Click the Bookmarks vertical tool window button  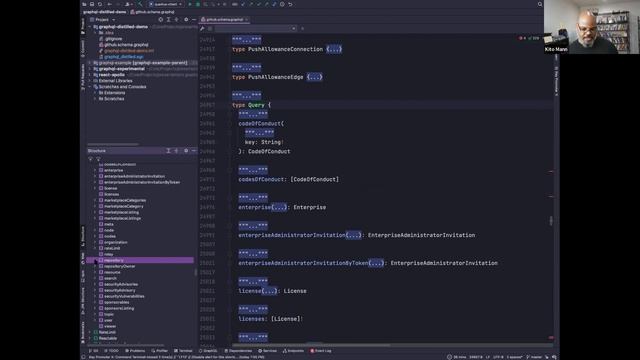pyautogui.click(x=83, y=333)
